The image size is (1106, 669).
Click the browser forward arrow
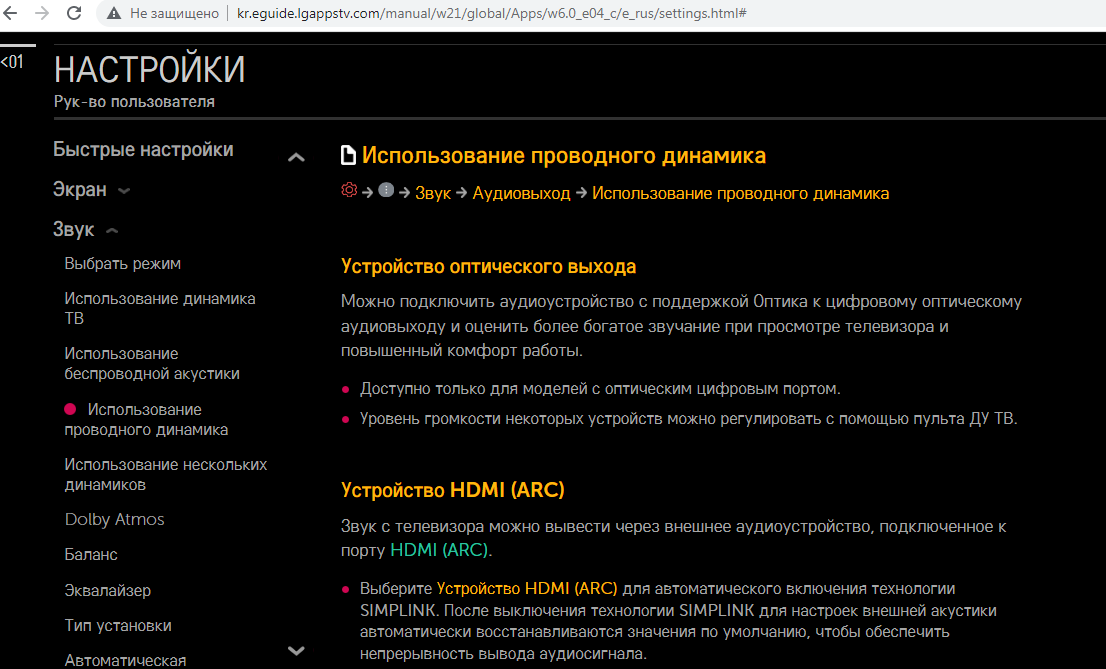(42, 14)
